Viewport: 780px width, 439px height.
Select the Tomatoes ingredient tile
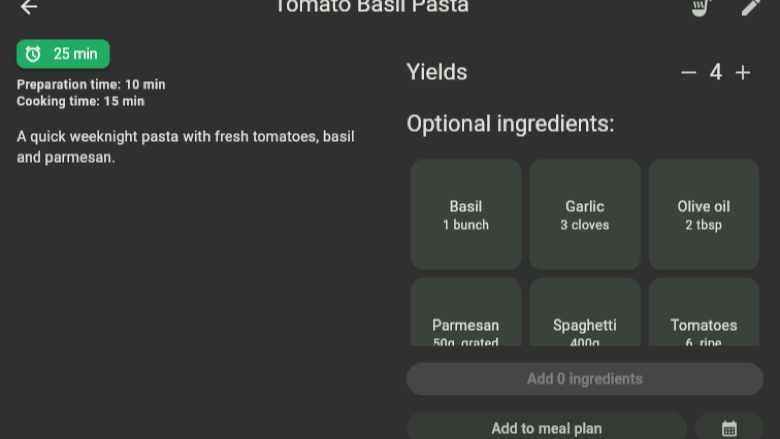(703, 312)
